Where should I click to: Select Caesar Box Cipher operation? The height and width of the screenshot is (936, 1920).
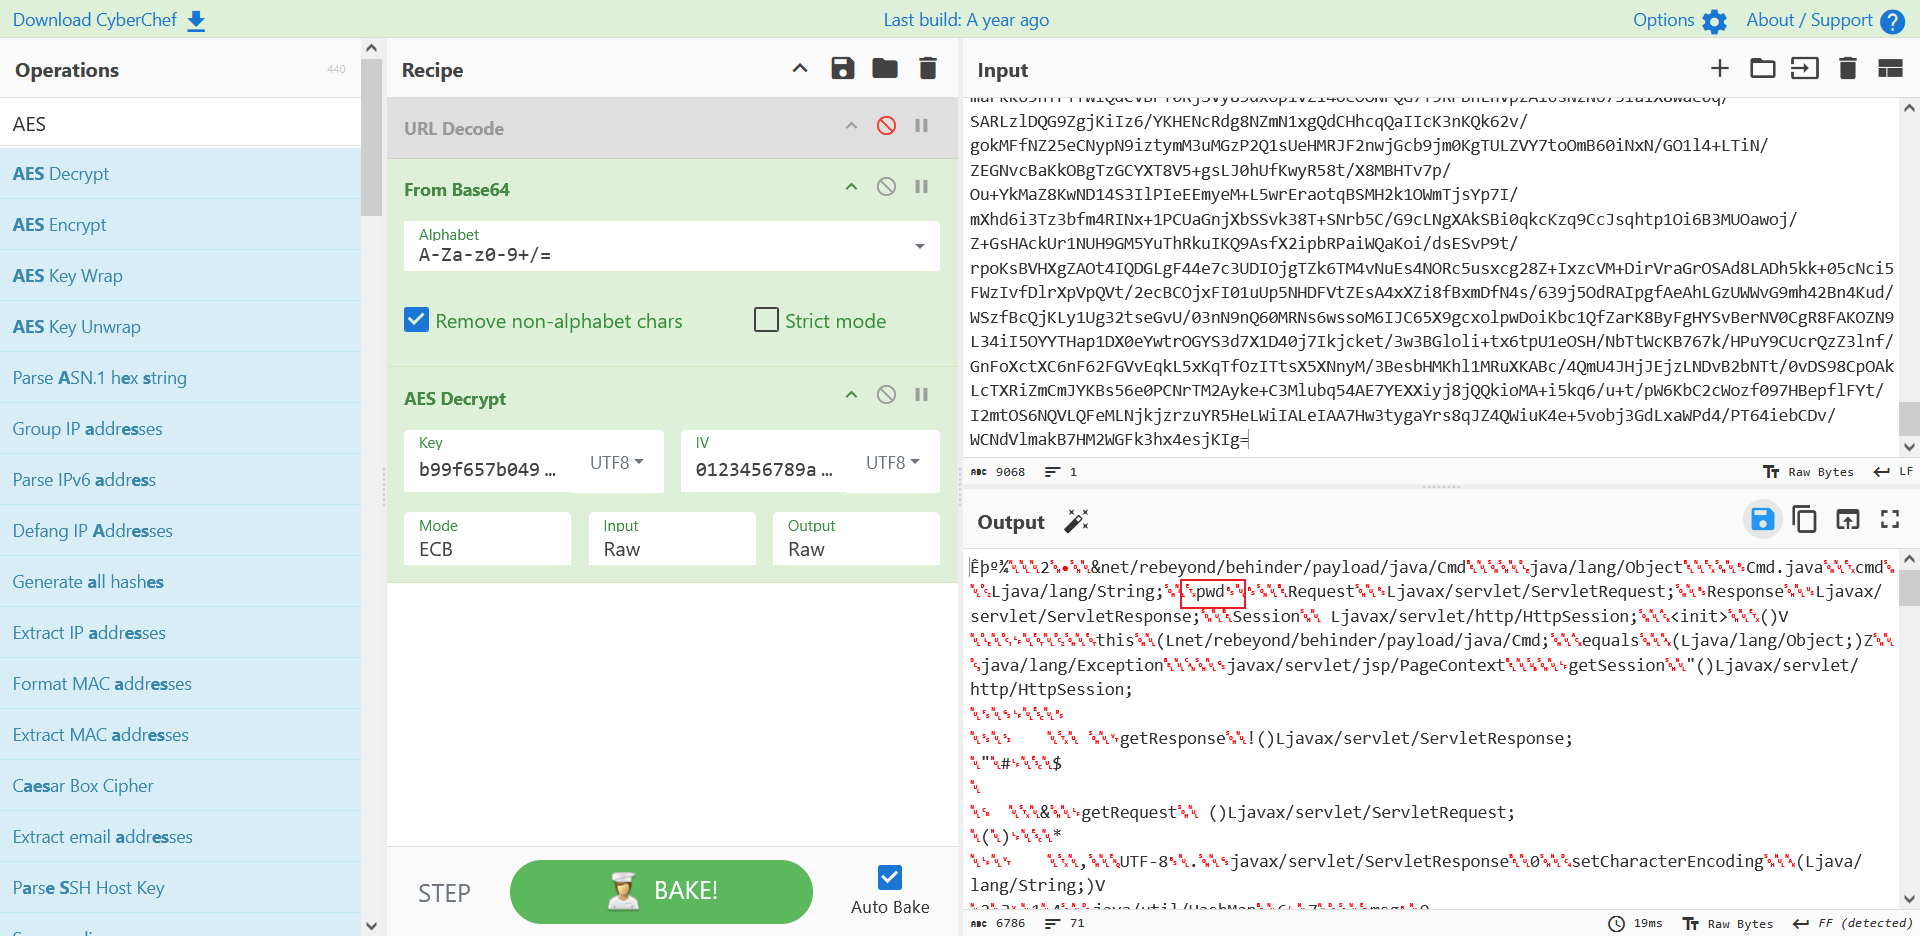[180, 786]
